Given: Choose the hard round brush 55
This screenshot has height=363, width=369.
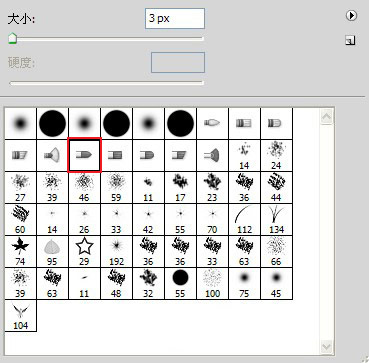Looking at the screenshot, I should (180, 284).
